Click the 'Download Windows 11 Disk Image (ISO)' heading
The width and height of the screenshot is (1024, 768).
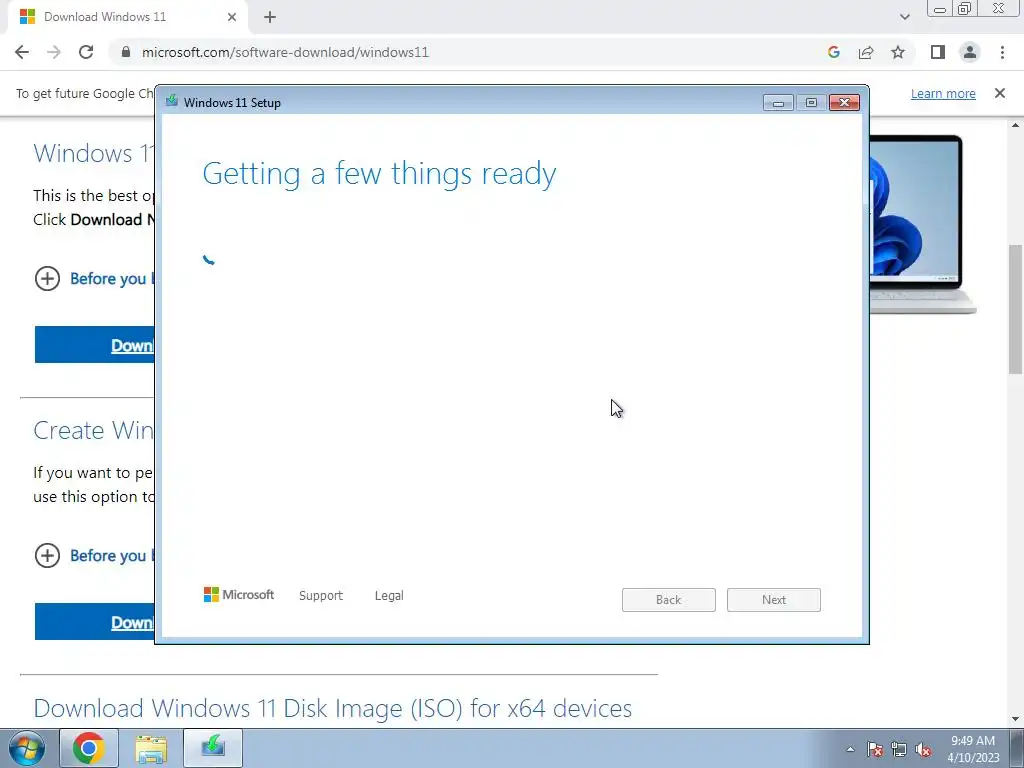pyautogui.click(x=332, y=709)
